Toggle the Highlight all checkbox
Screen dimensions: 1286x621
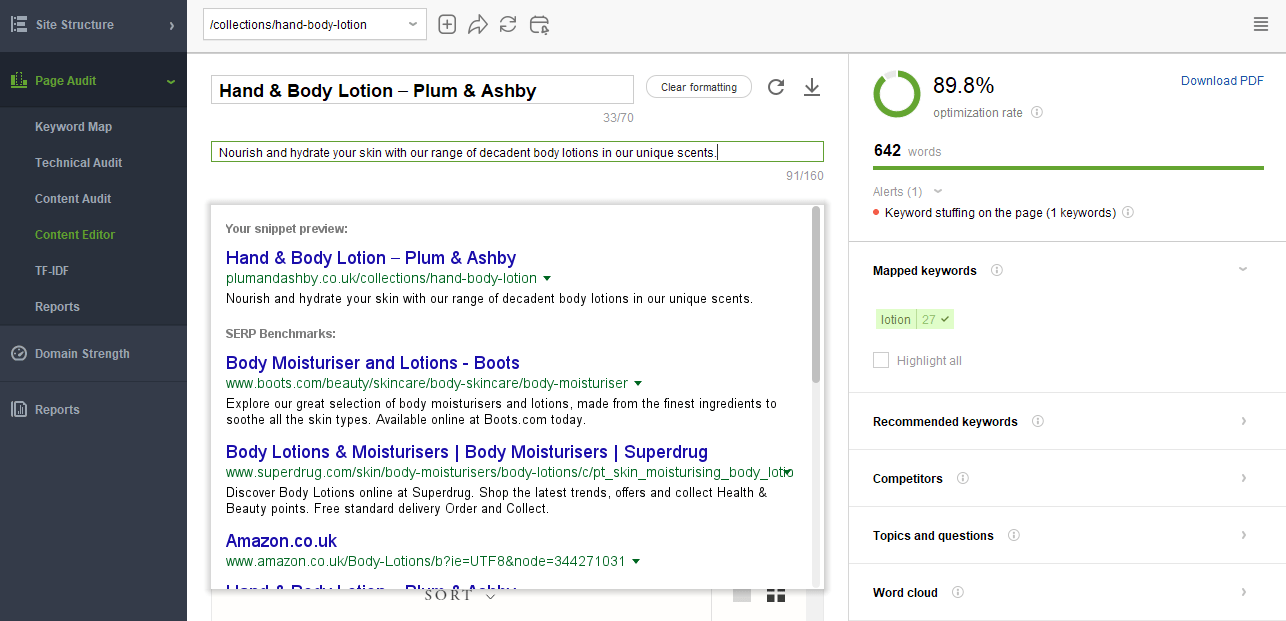pyautogui.click(x=881, y=361)
